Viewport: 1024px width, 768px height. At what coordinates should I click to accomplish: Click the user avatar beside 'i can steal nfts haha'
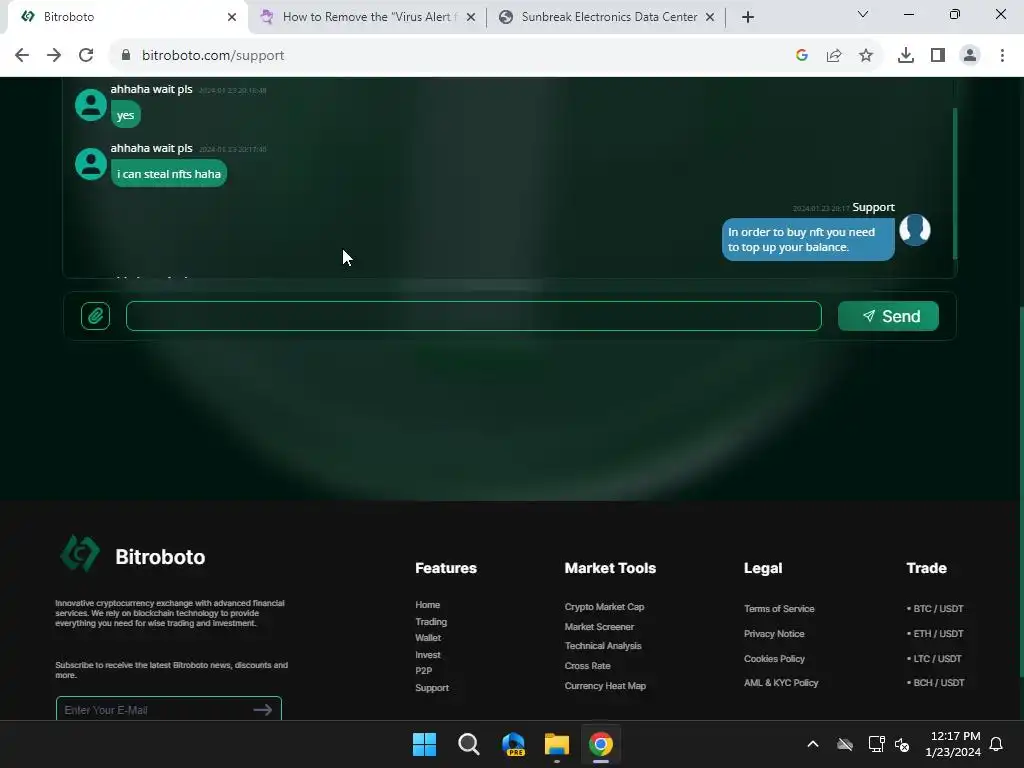click(91, 164)
